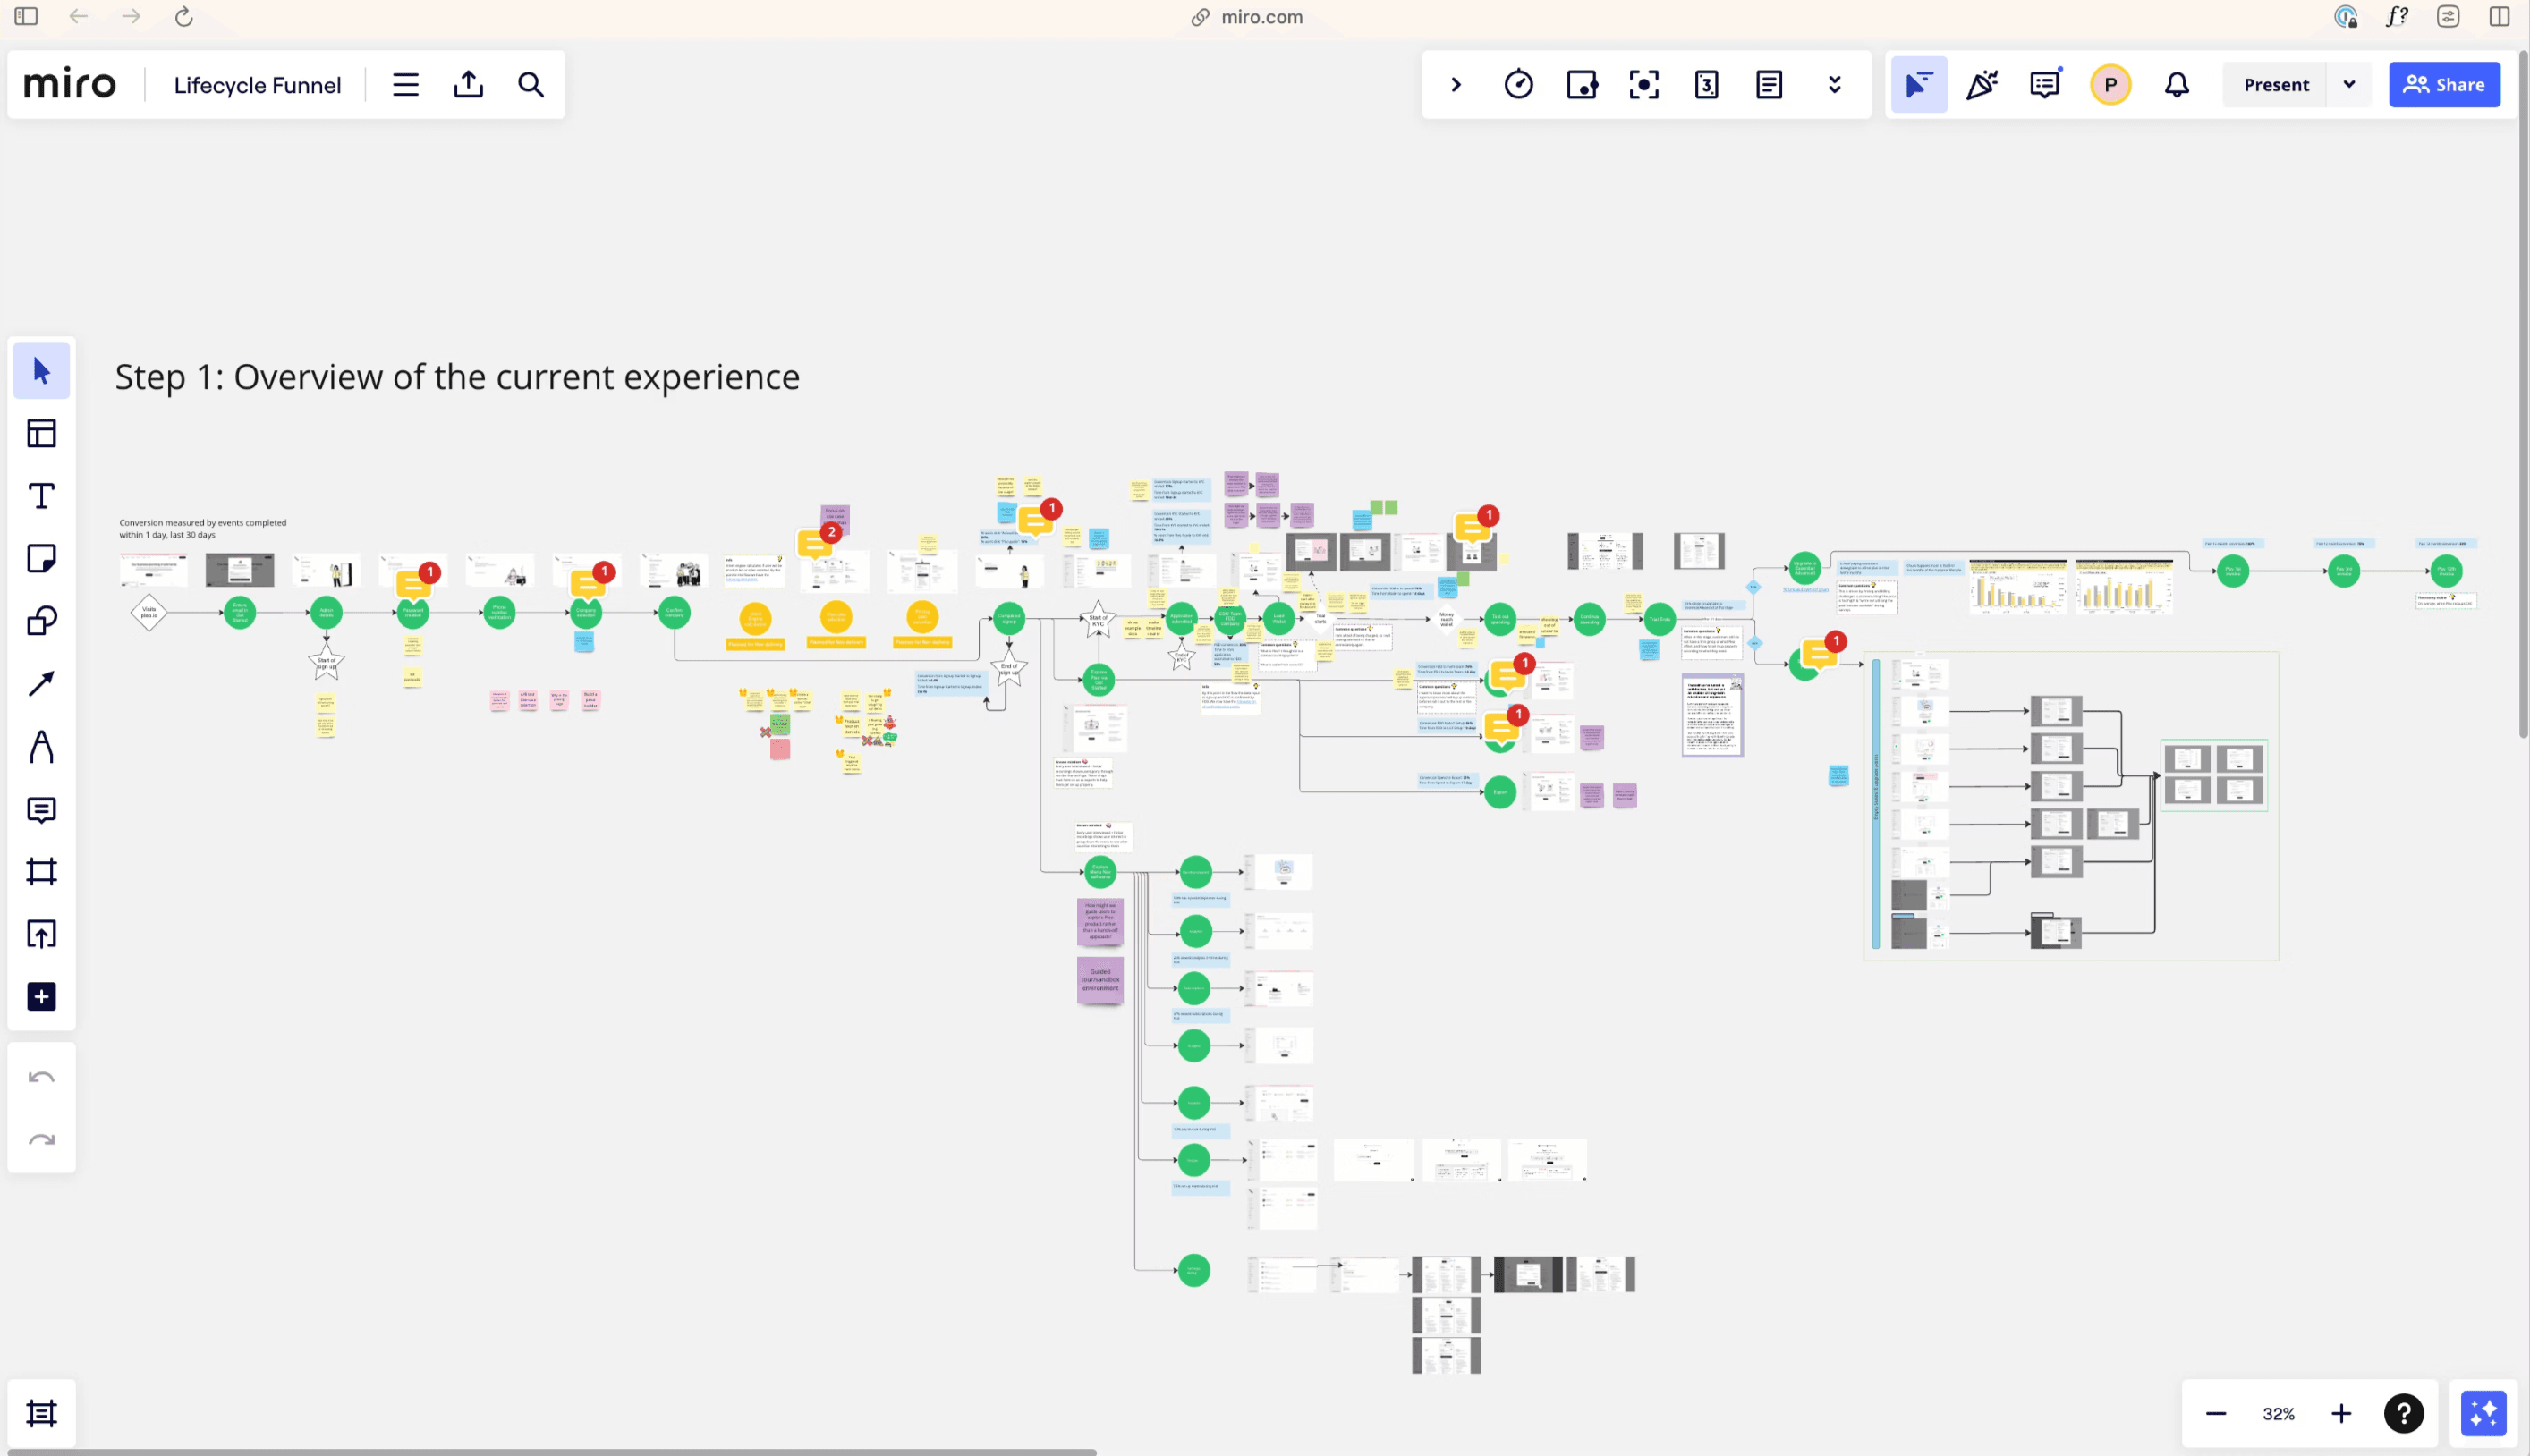Click the Present button

(x=2275, y=85)
